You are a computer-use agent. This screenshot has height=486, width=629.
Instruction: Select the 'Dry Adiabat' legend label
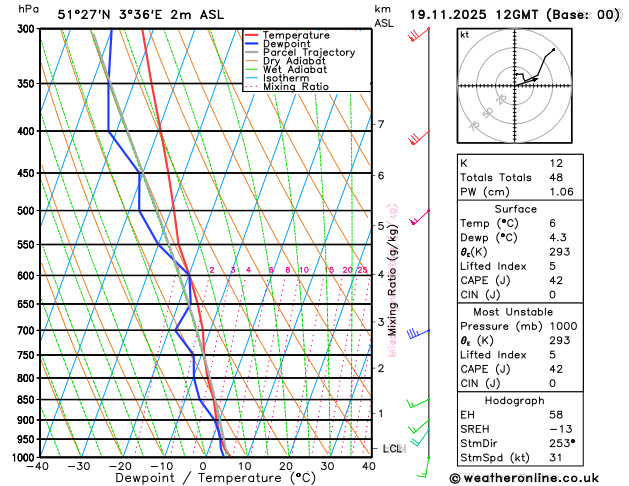[x=294, y=61]
